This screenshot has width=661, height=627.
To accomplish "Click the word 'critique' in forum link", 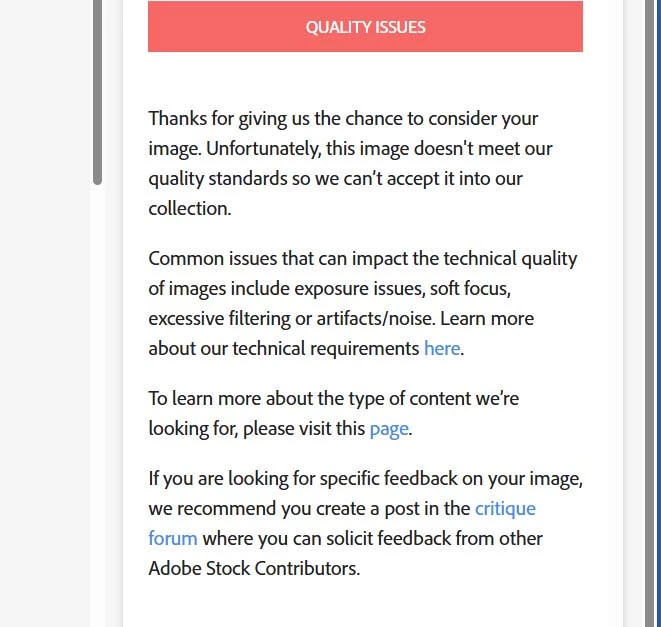I will point(505,508).
